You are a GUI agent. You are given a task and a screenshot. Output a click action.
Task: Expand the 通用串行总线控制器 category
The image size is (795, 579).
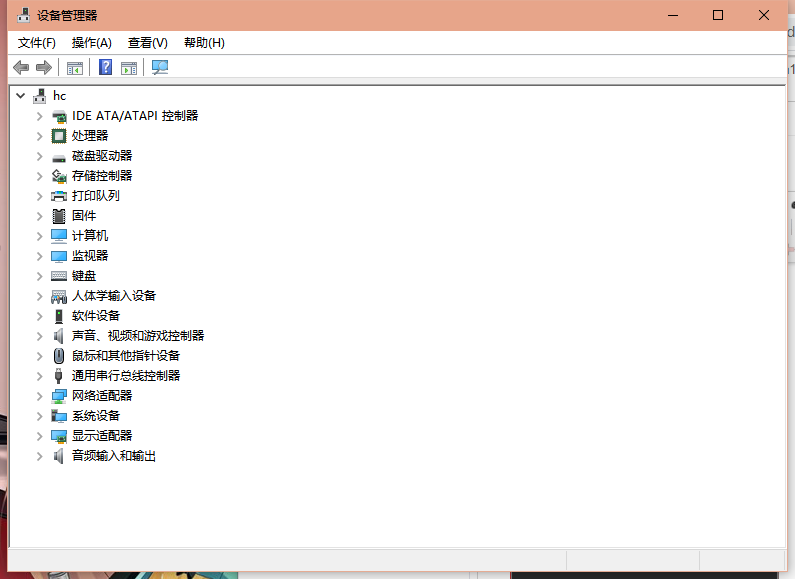[40, 376]
